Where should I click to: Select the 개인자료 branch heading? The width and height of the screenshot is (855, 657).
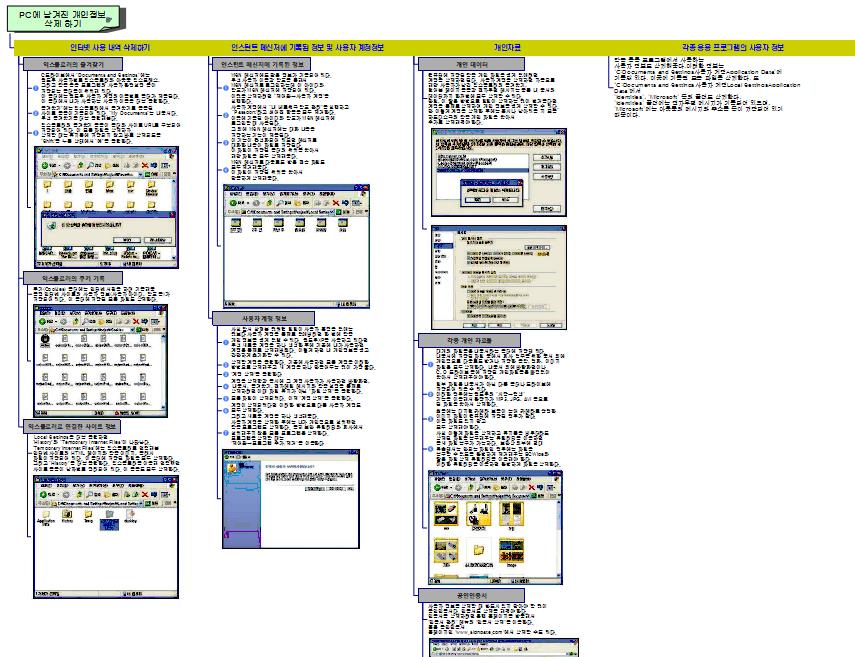tap(506, 47)
